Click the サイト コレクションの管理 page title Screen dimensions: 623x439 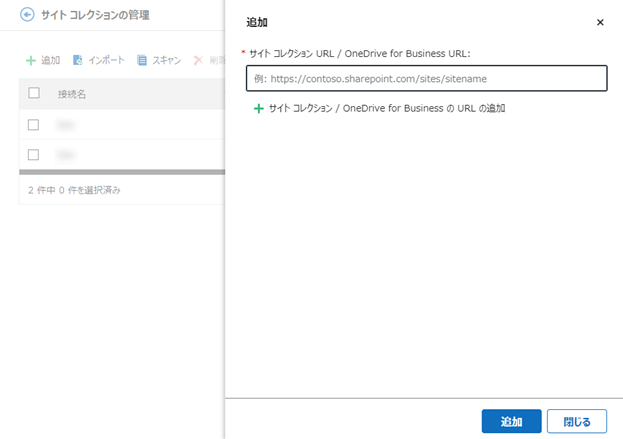coord(95,15)
